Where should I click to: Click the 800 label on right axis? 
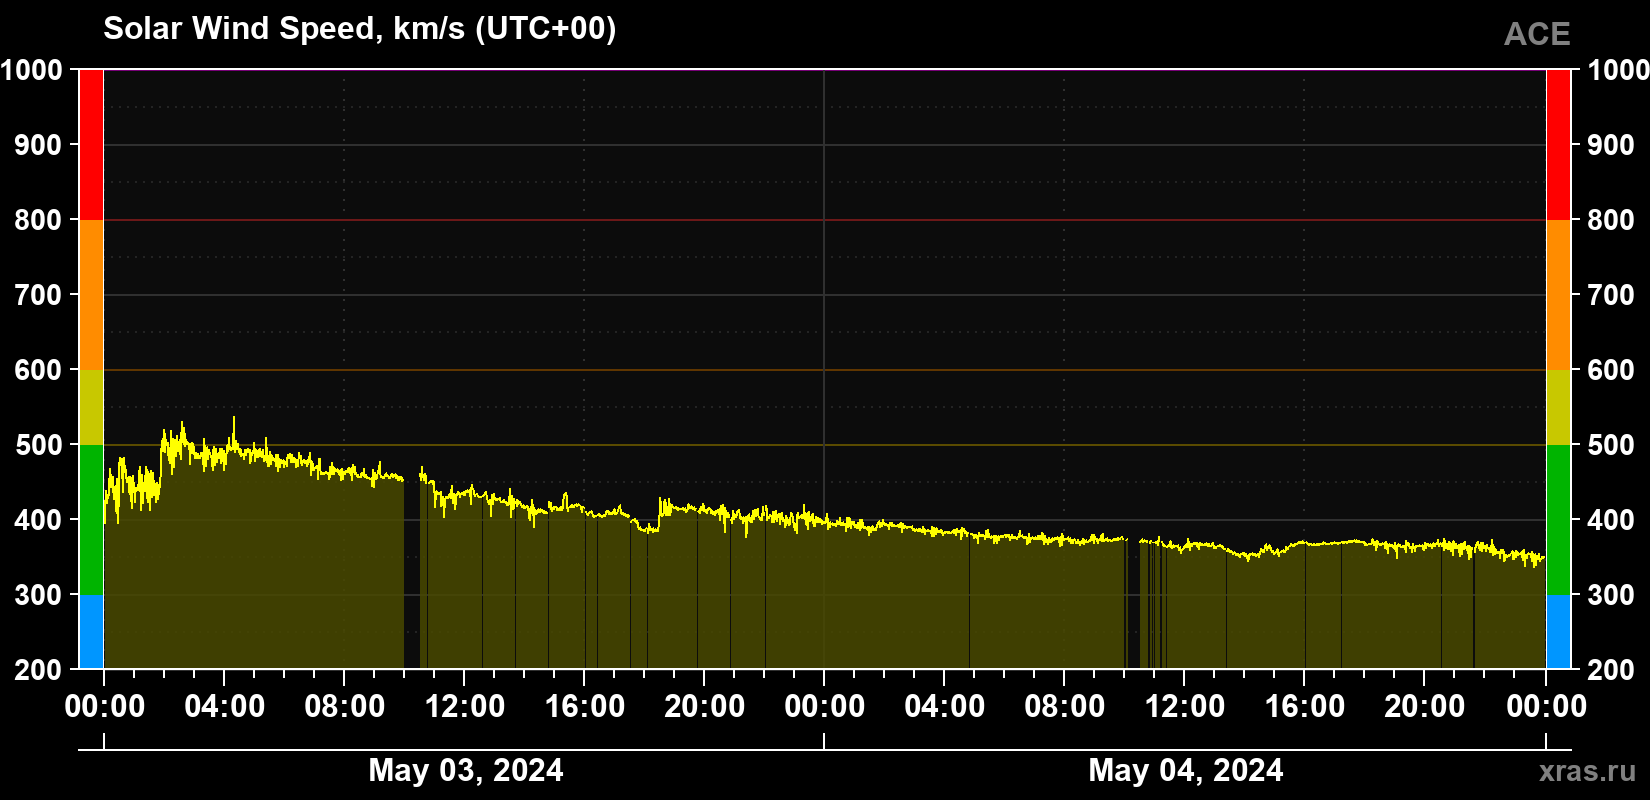(1611, 220)
